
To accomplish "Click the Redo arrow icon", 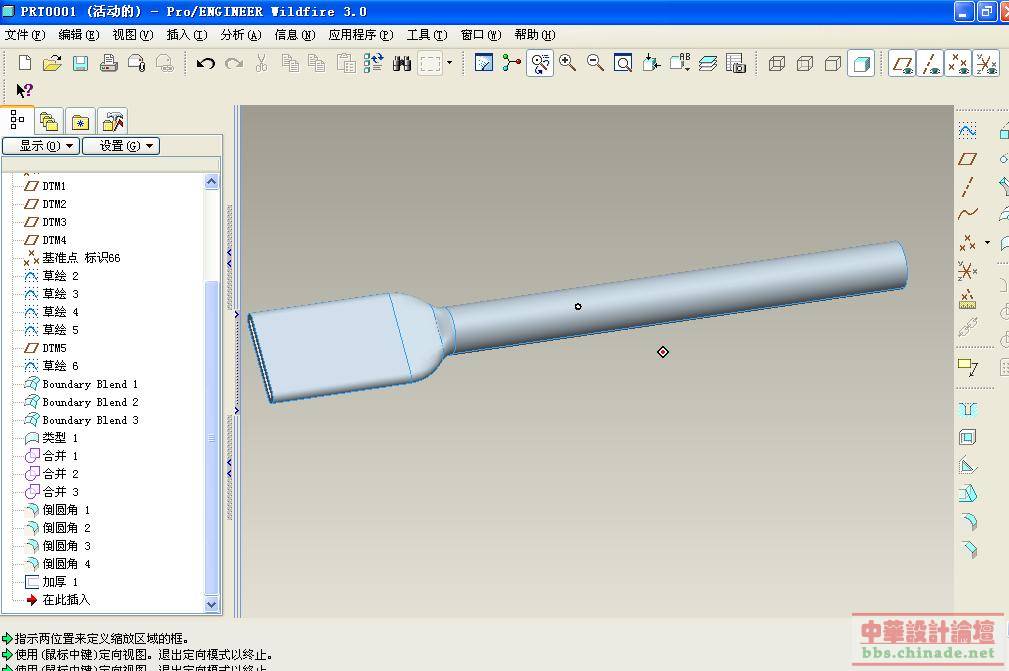I will [x=234, y=63].
